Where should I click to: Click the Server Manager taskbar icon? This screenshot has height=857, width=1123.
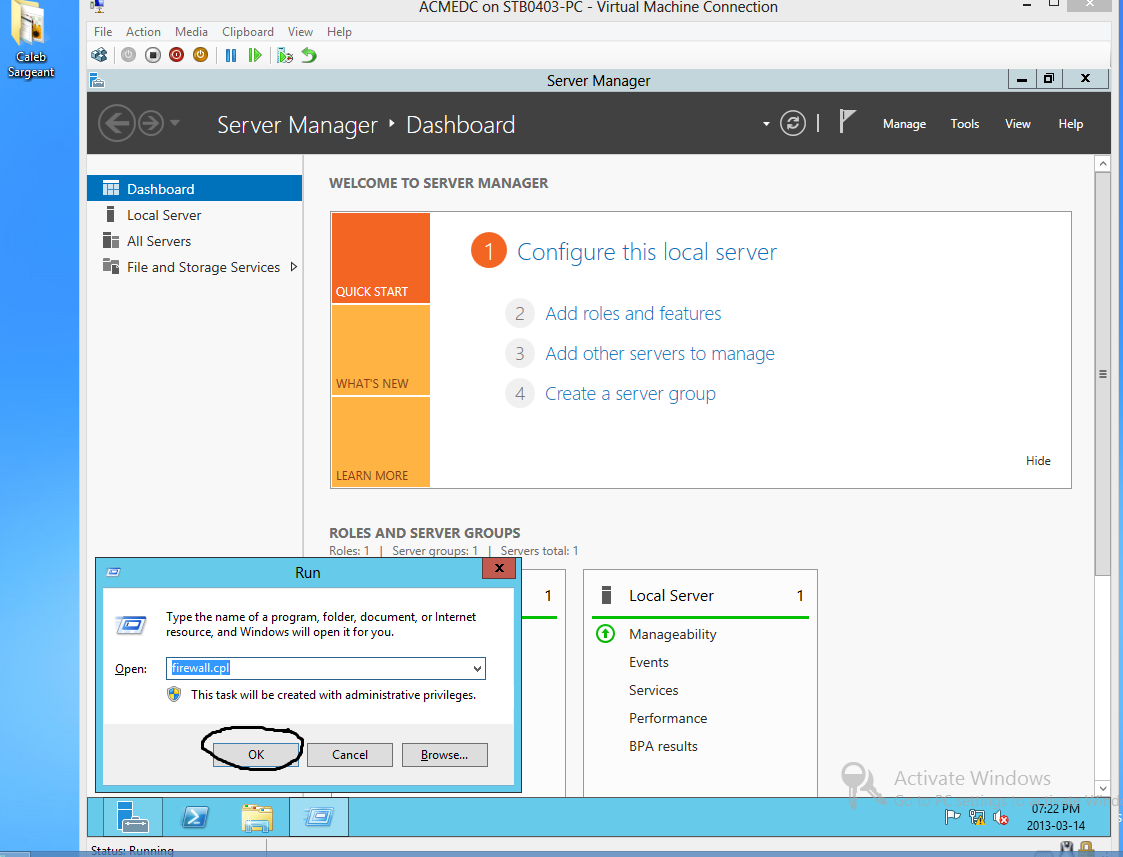pyautogui.click(x=132, y=817)
